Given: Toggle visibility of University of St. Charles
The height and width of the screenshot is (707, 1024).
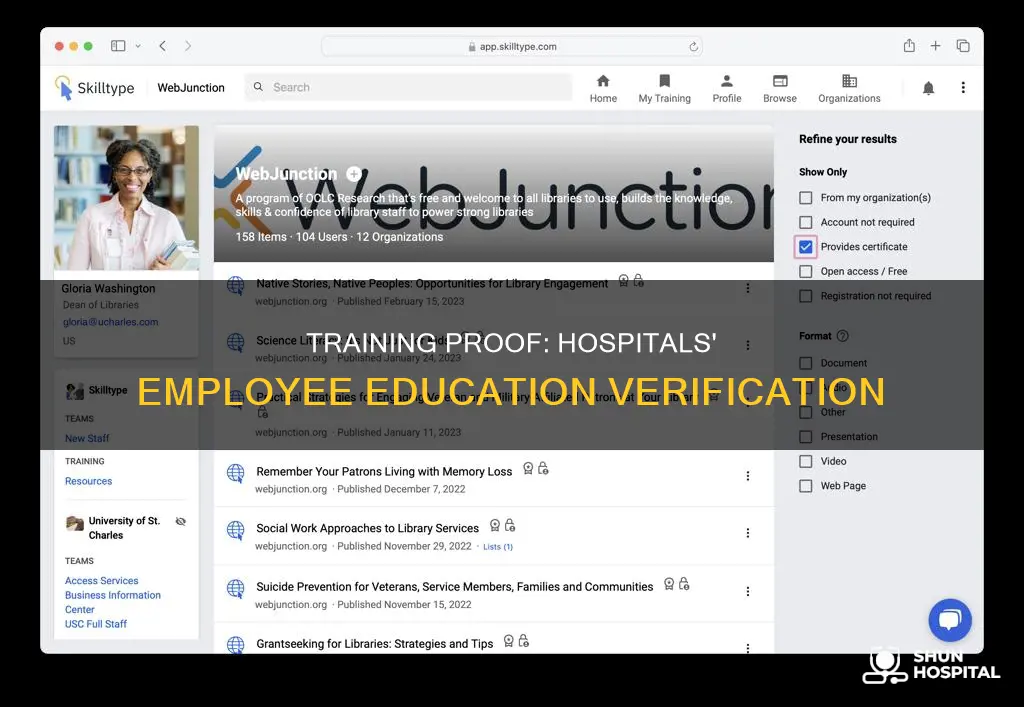Looking at the screenshot, I should pos(181,521).
